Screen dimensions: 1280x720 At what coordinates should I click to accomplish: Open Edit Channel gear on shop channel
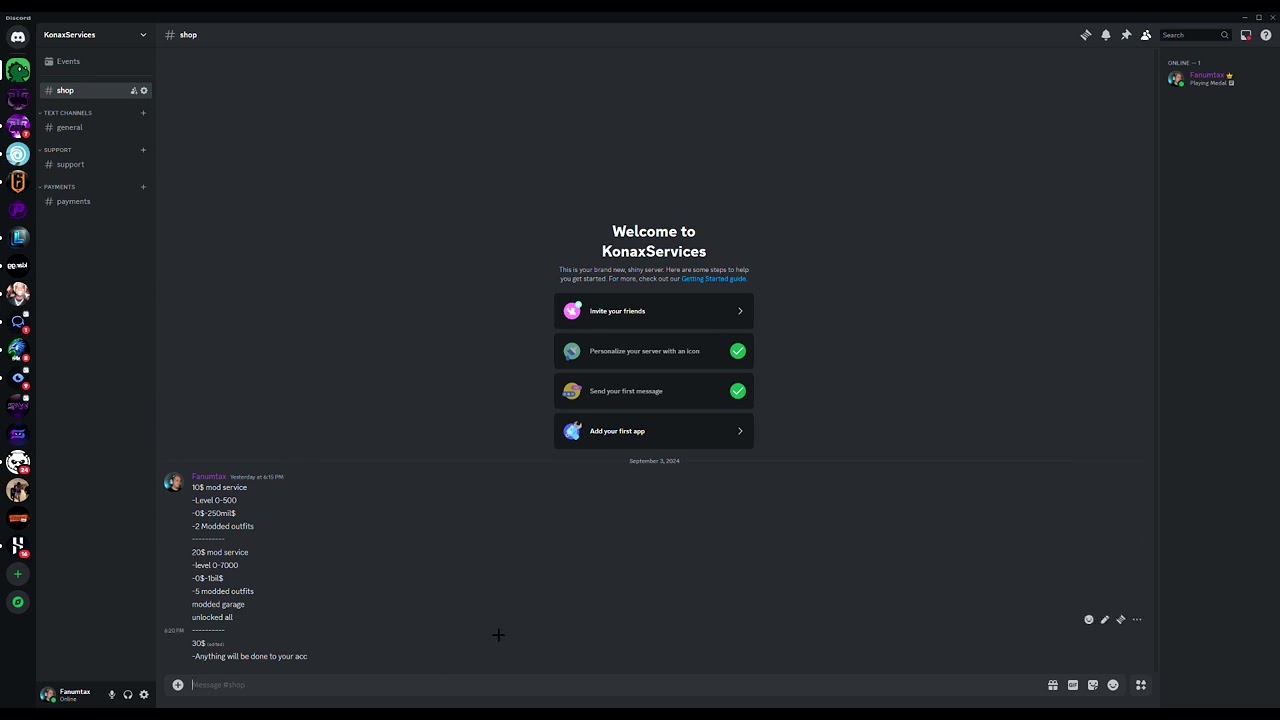point(144,91)
